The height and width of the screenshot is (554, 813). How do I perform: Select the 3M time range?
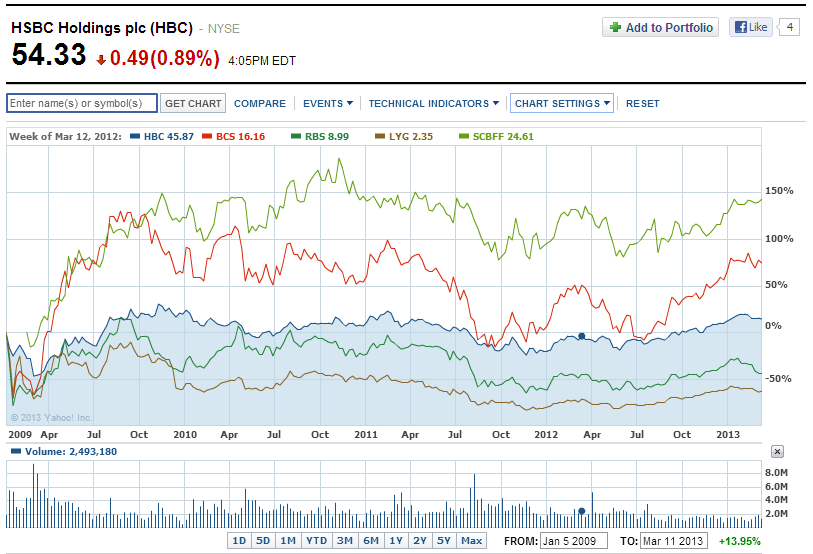click(x=345, y=541)
